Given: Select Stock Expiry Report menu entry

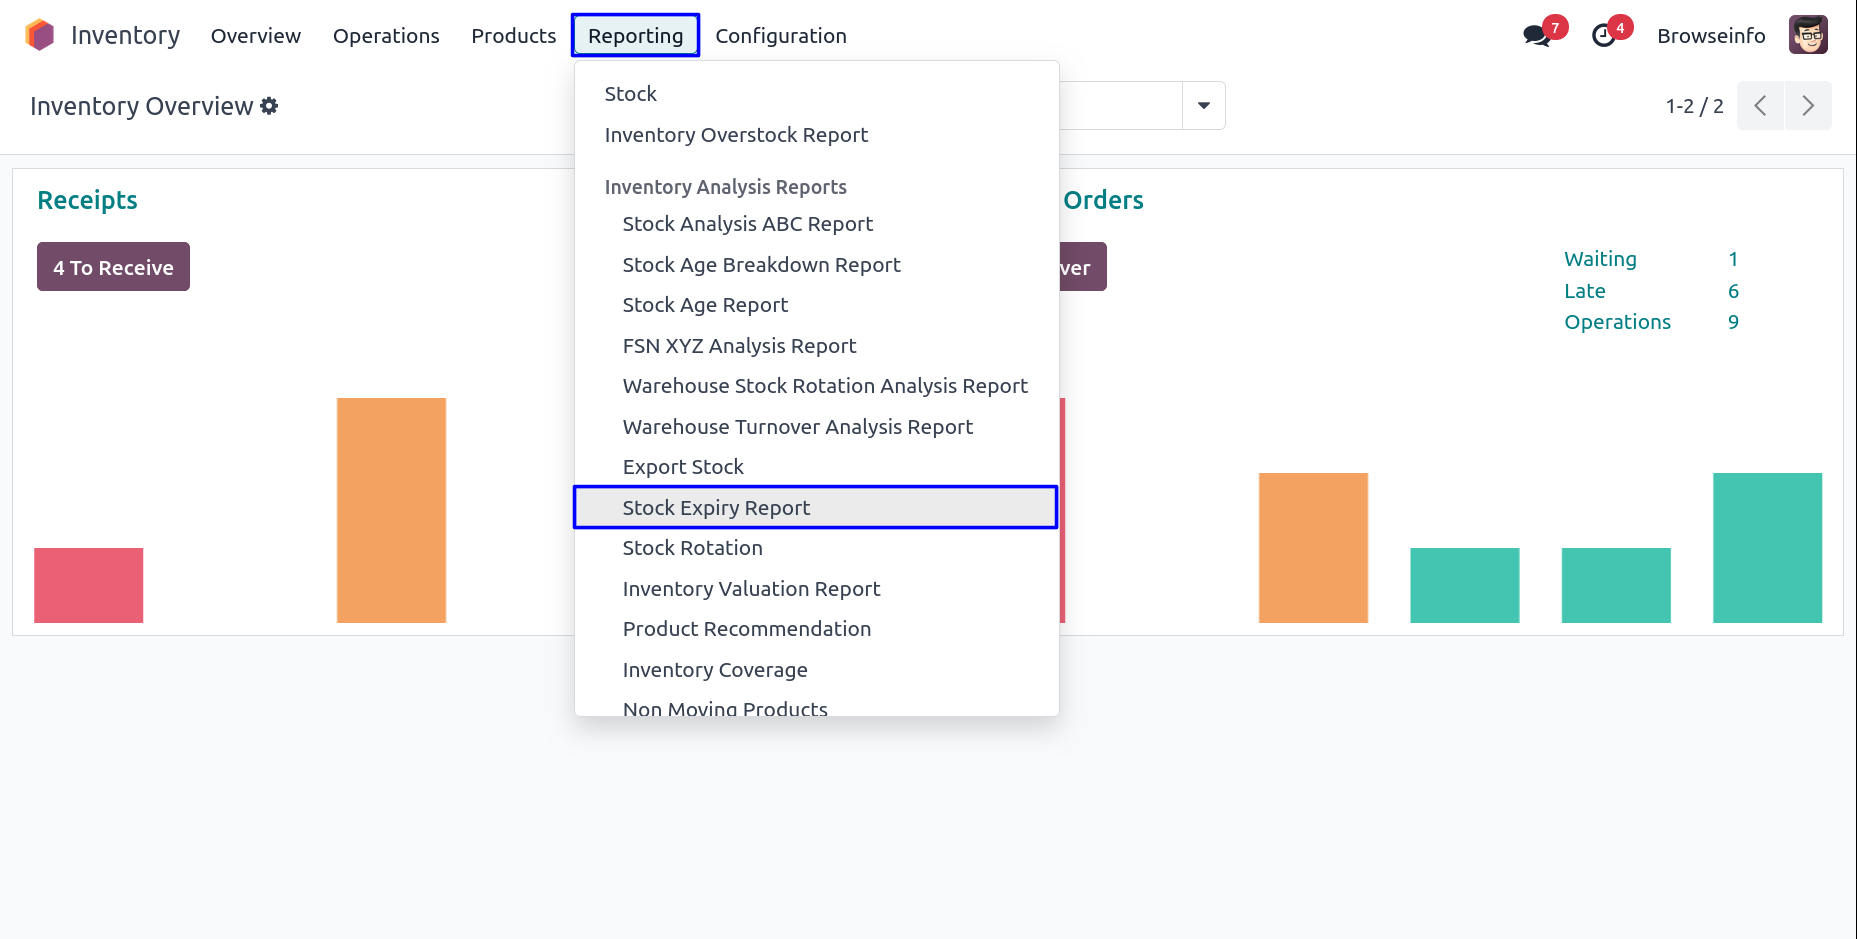Looking at the screenshot, I should (716, 508).
